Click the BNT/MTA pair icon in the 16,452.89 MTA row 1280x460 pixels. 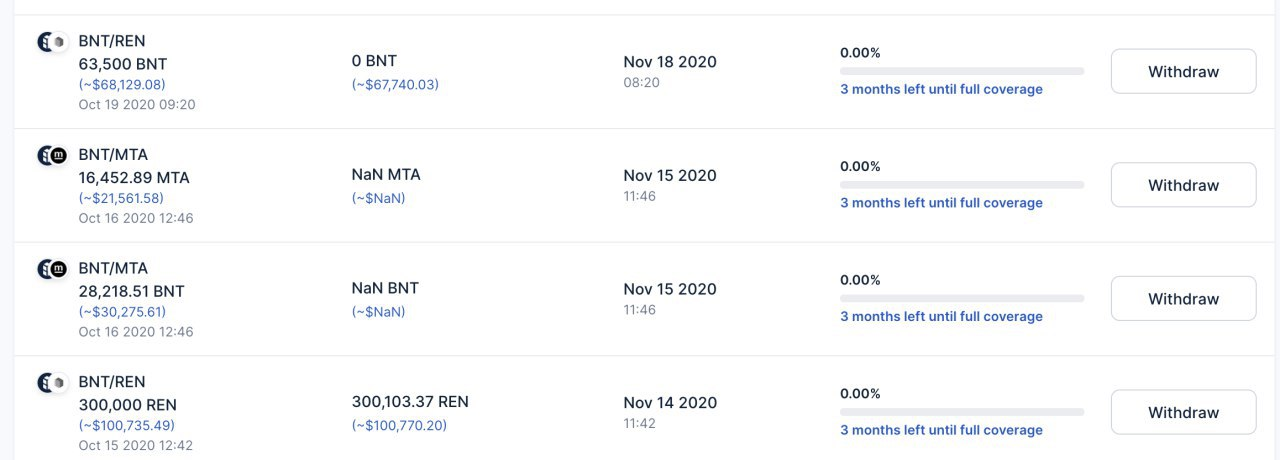tap(51, 155)
